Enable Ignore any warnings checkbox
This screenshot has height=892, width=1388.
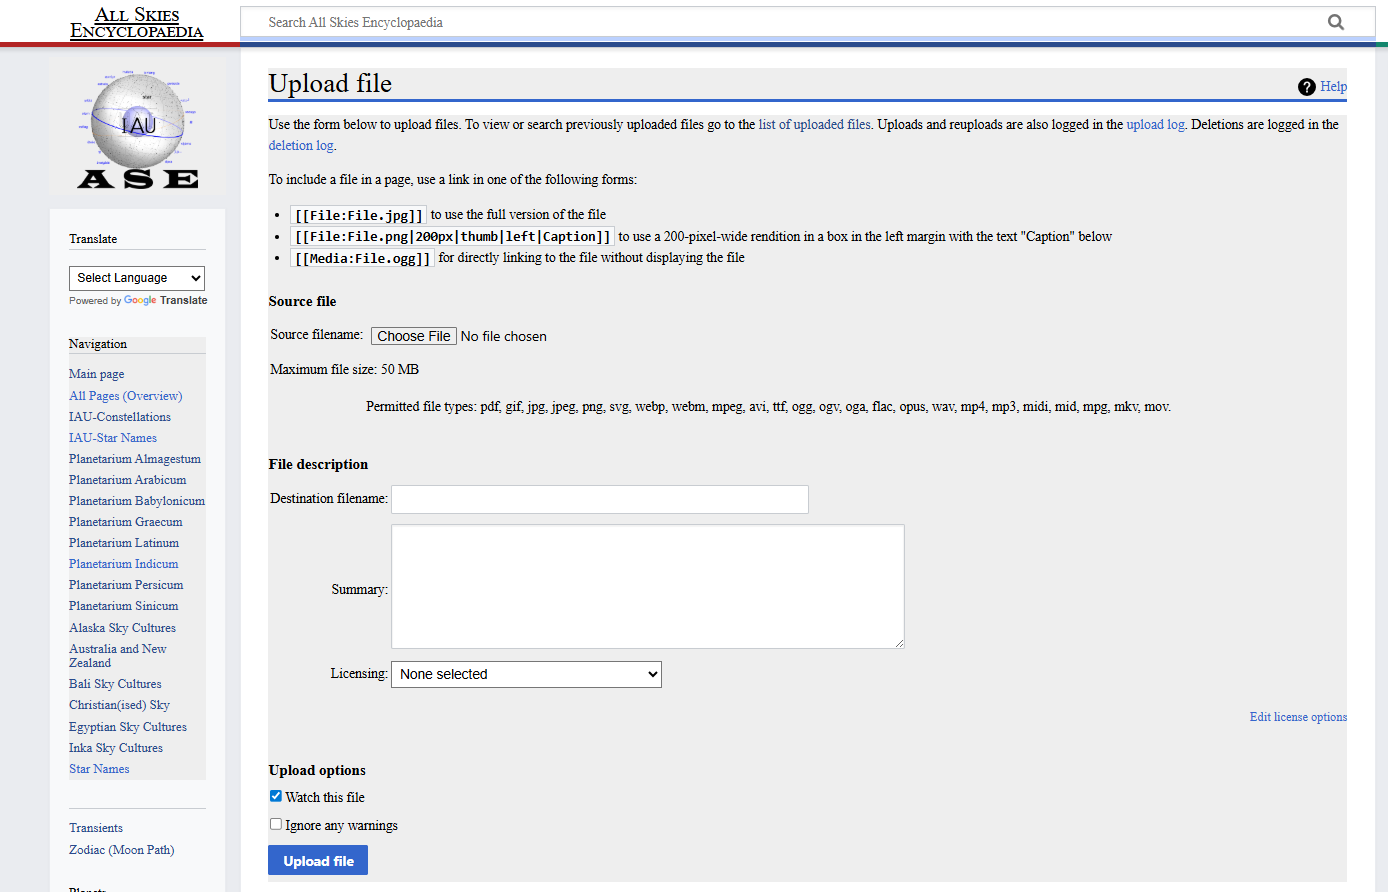[x=276, y=824]
